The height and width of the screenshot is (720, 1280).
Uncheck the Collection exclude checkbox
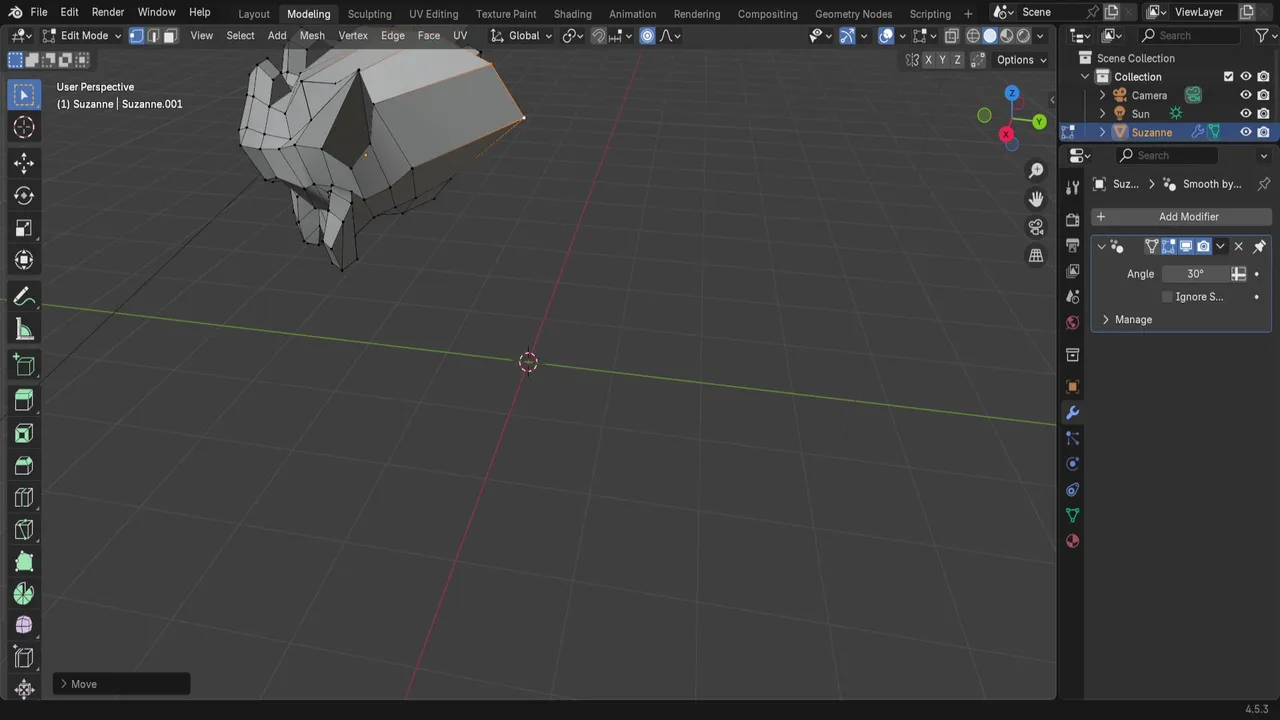1229,76
